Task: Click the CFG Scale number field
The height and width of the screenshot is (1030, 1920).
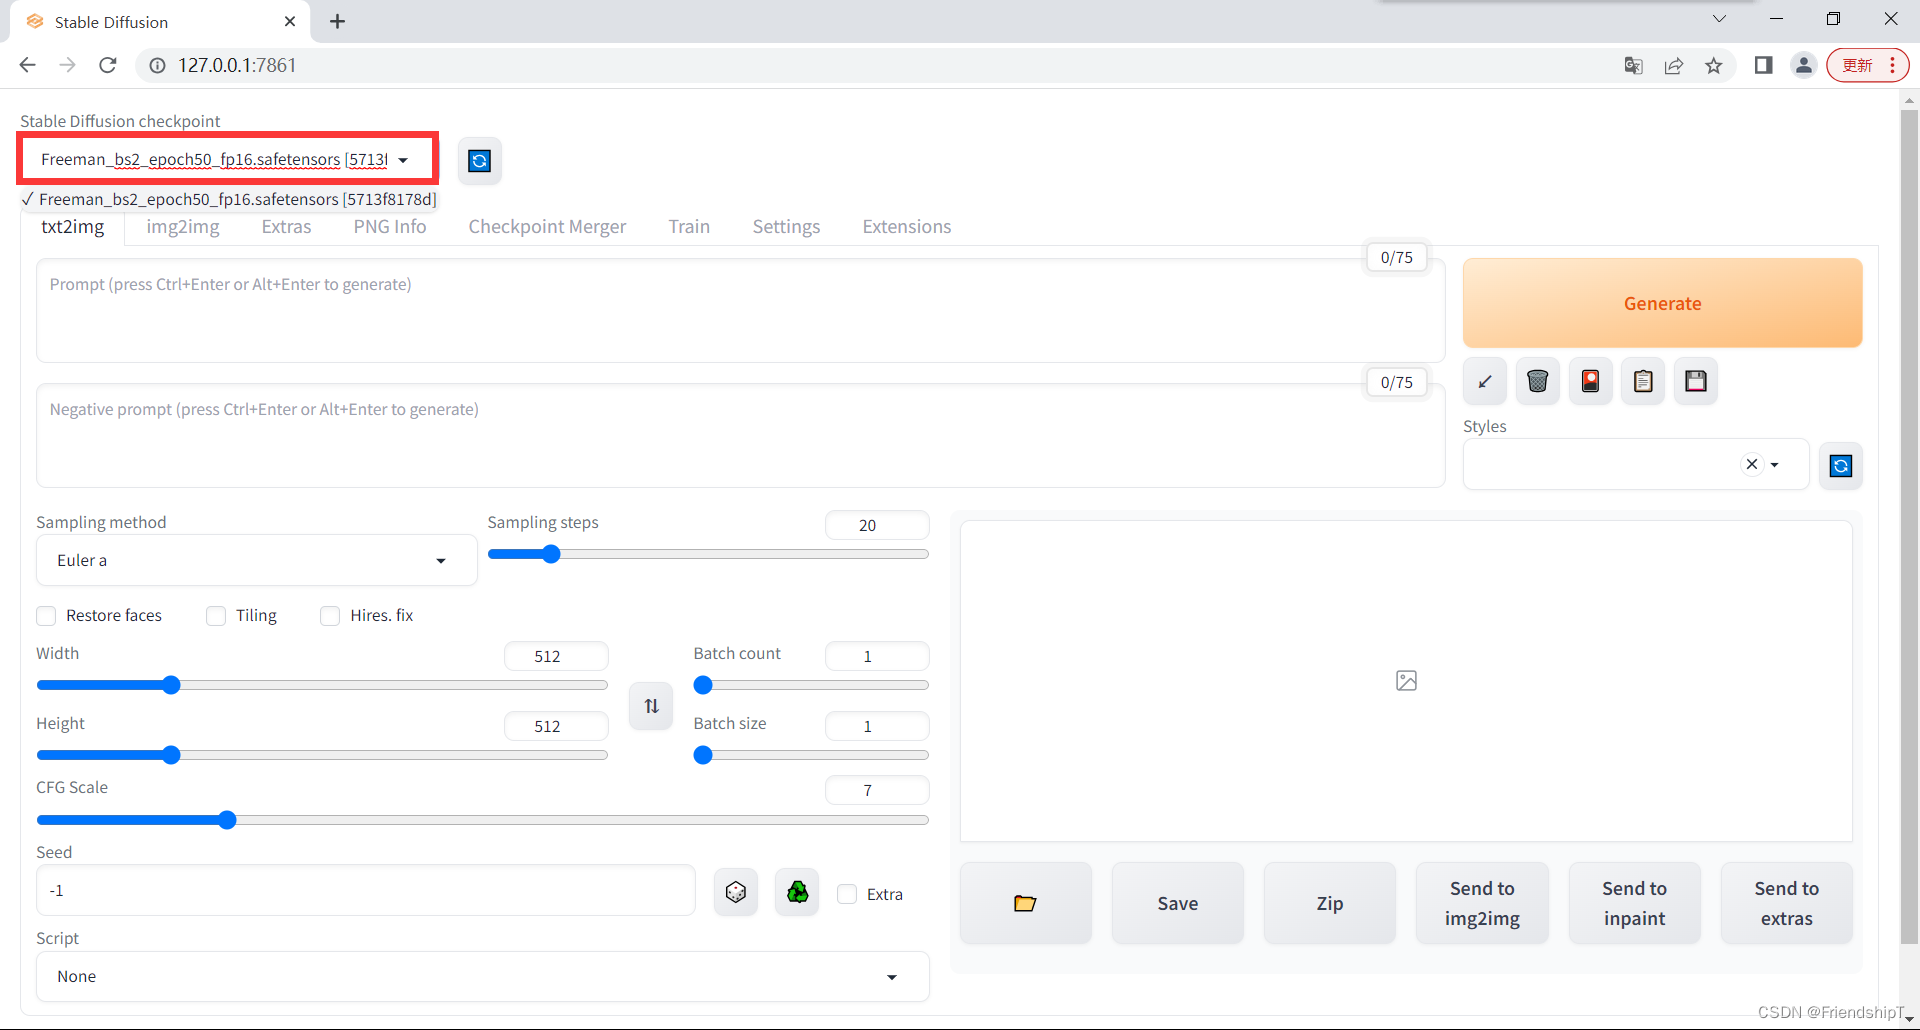Action: point(877,790)
